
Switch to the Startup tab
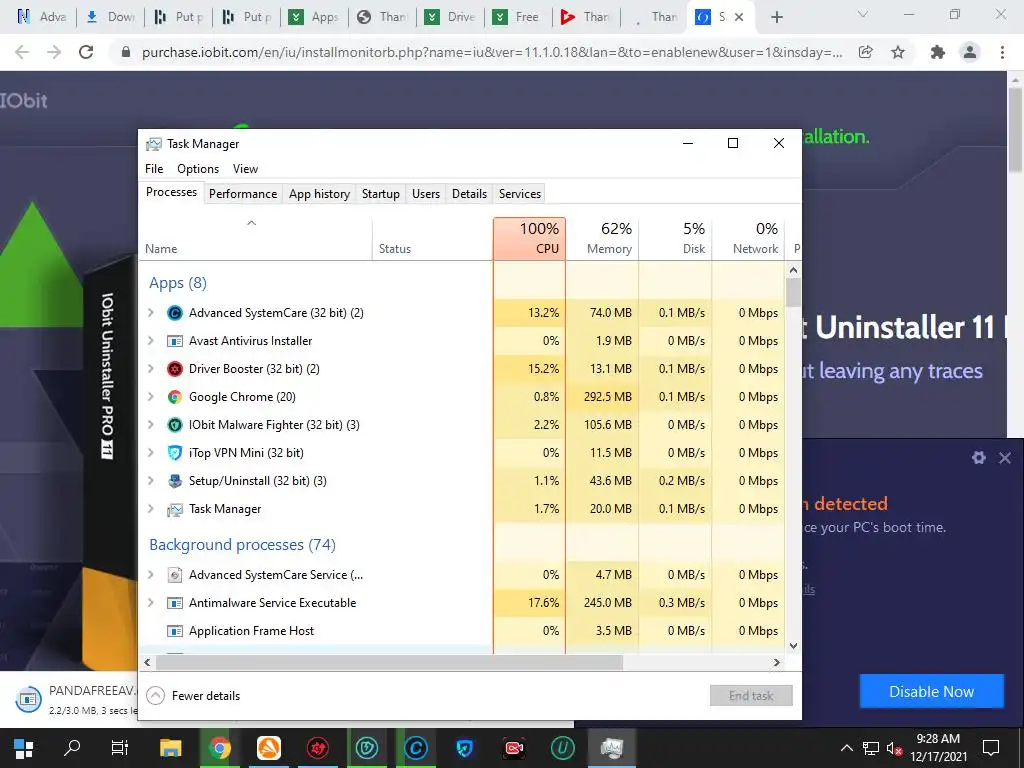click(x=381, y=194)
